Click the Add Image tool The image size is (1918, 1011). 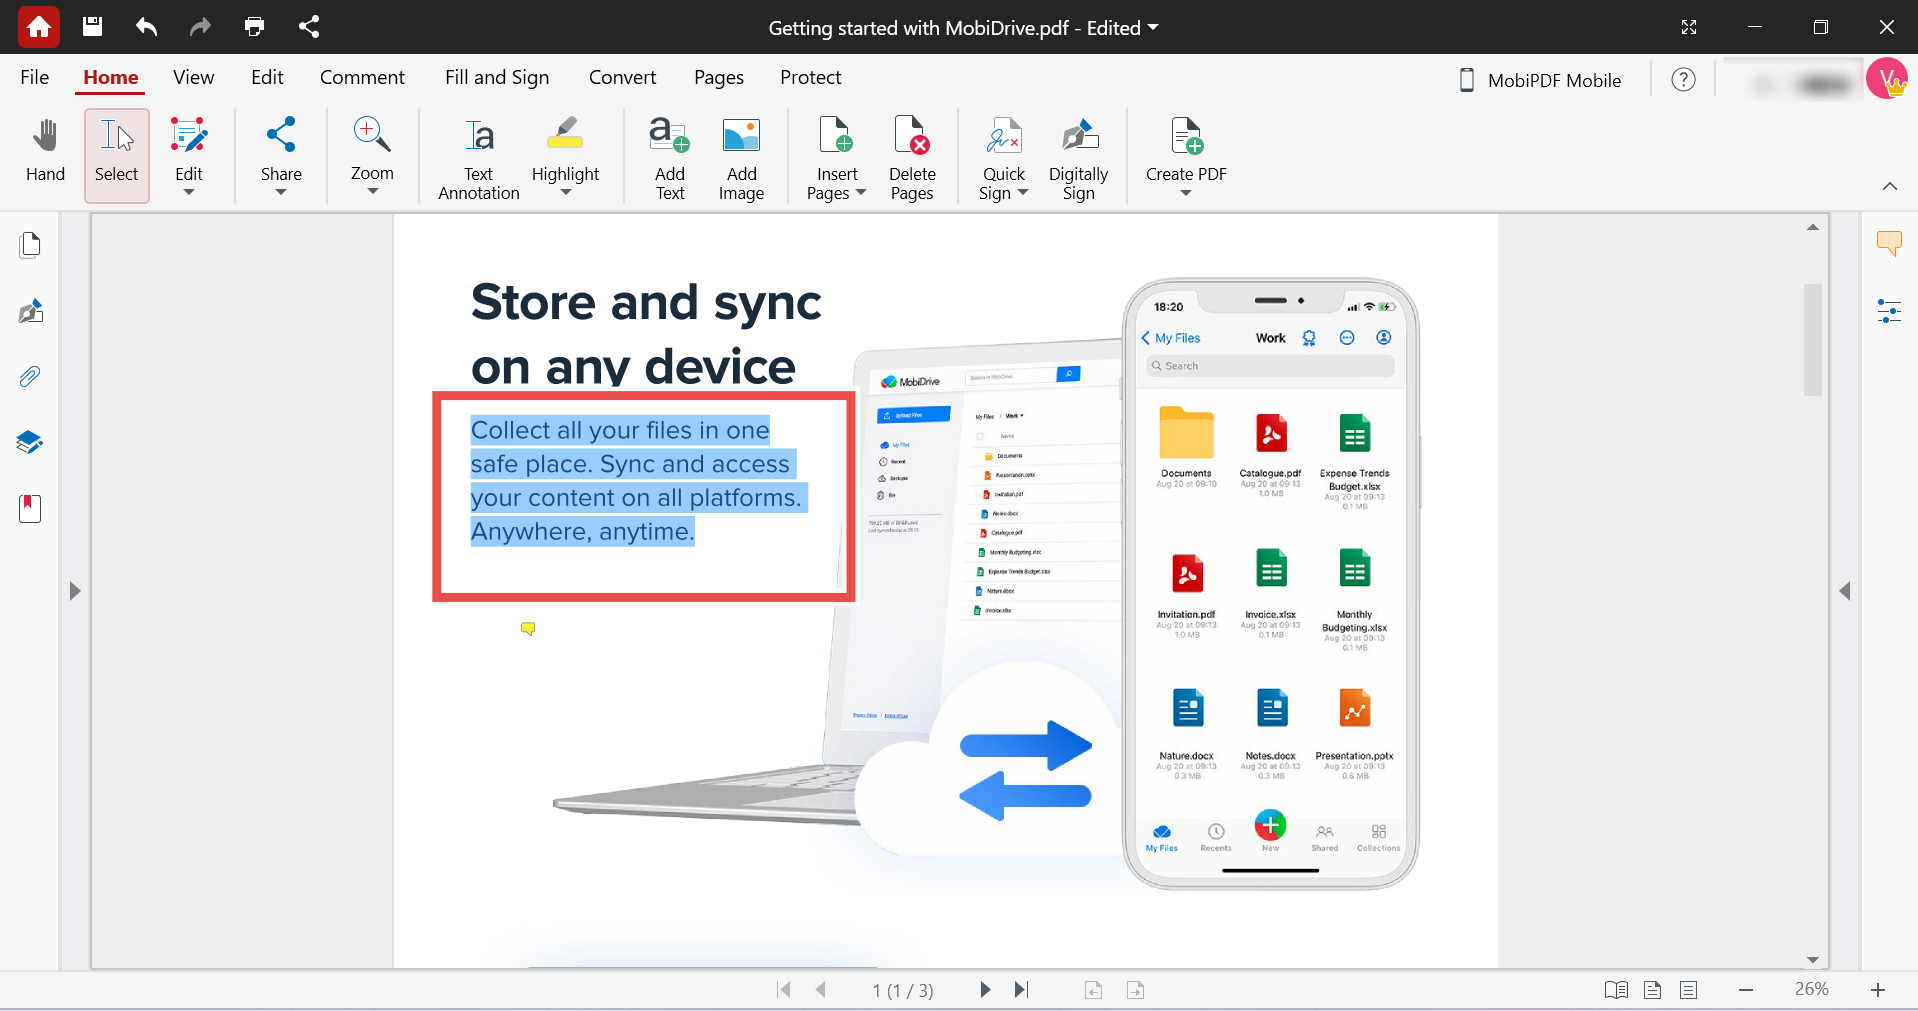pyautogui.click(x=741, y=155)
